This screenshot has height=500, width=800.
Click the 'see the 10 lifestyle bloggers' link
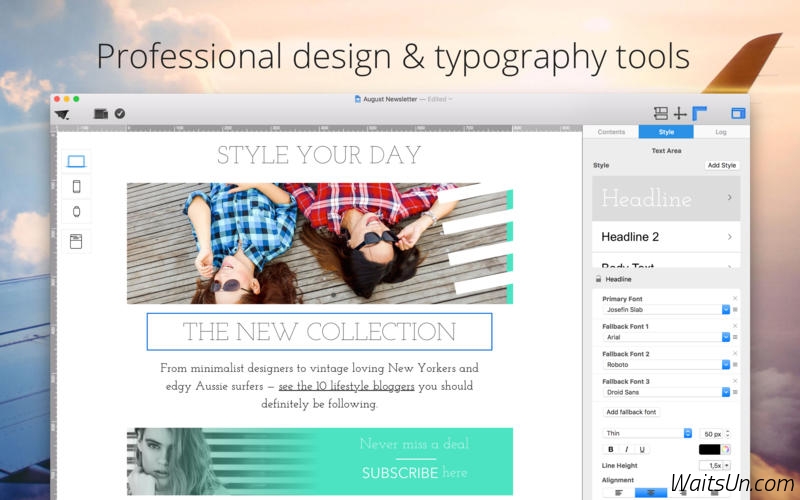point(346,386)
